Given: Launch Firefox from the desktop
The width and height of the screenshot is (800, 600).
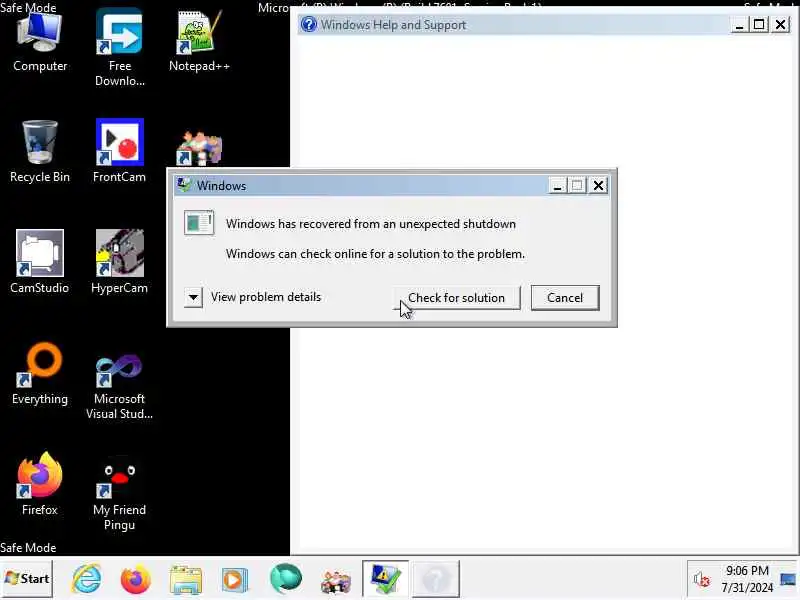Looking at the screenshot, I should click(40, 484).
